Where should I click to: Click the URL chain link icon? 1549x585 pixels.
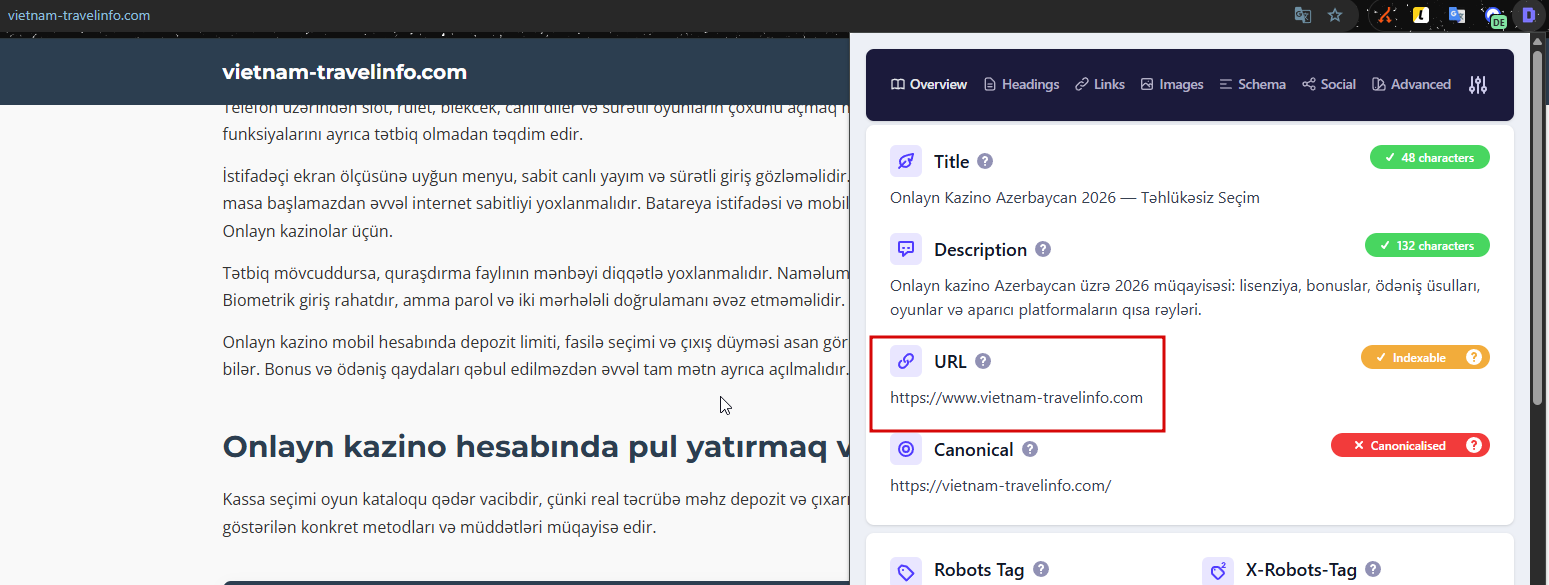click(x=906, y=361)
